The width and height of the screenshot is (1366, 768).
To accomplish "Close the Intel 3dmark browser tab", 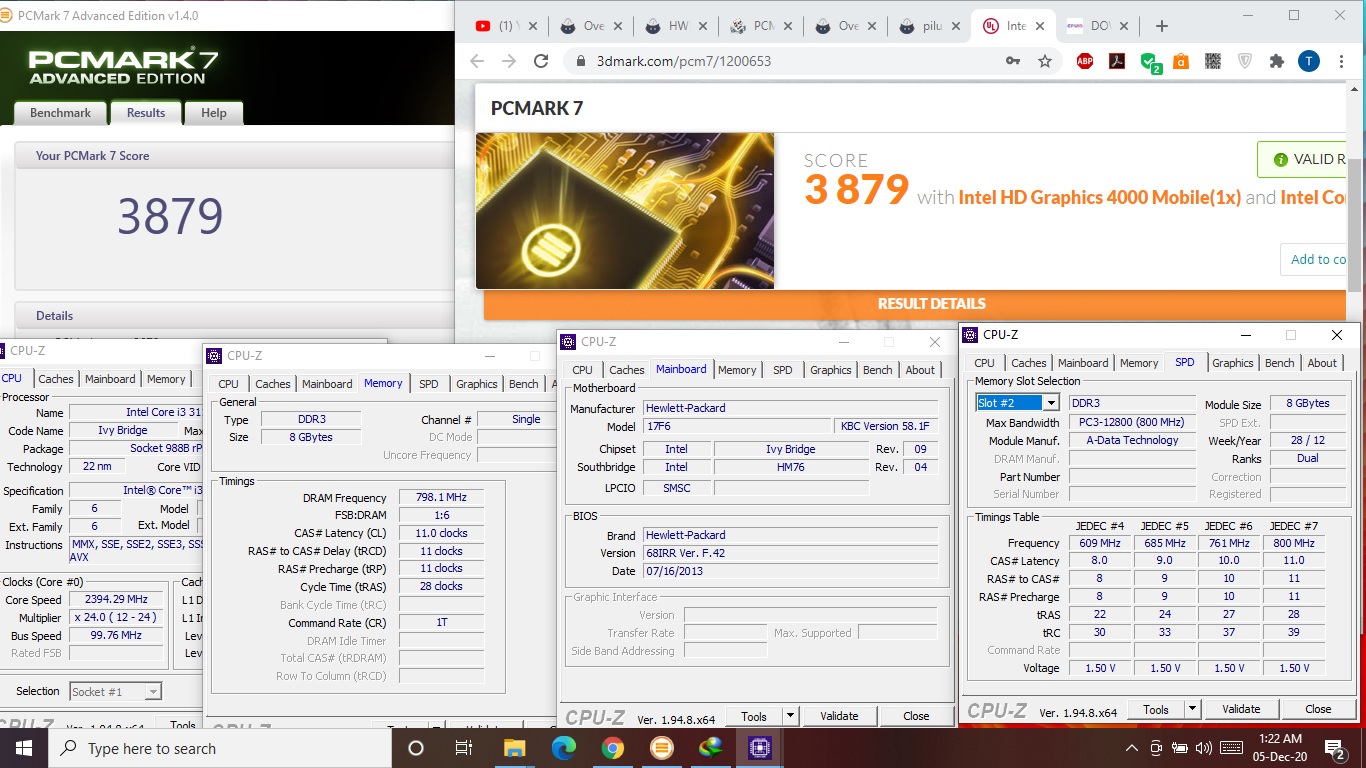I will click(1040, 26).
